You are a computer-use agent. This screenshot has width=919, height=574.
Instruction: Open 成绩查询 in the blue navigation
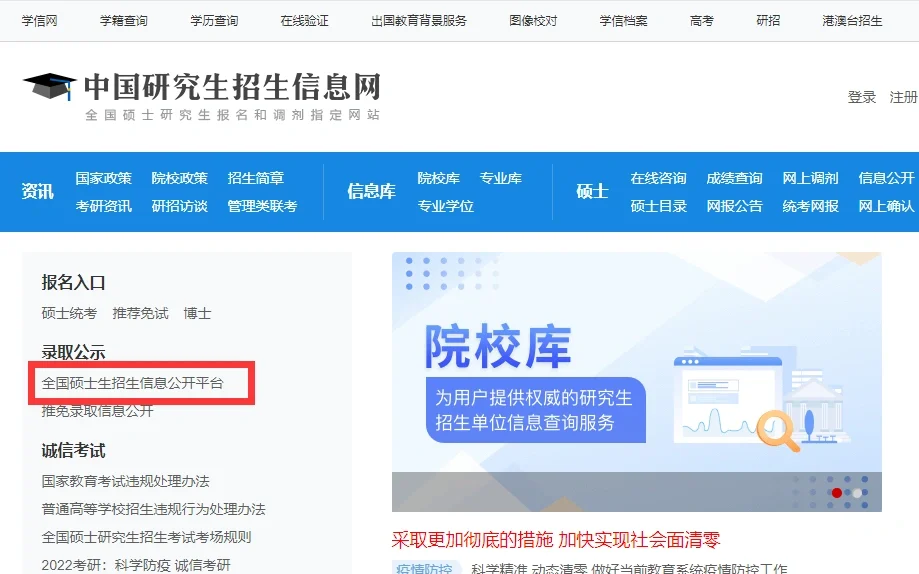[x=734, y=178]
